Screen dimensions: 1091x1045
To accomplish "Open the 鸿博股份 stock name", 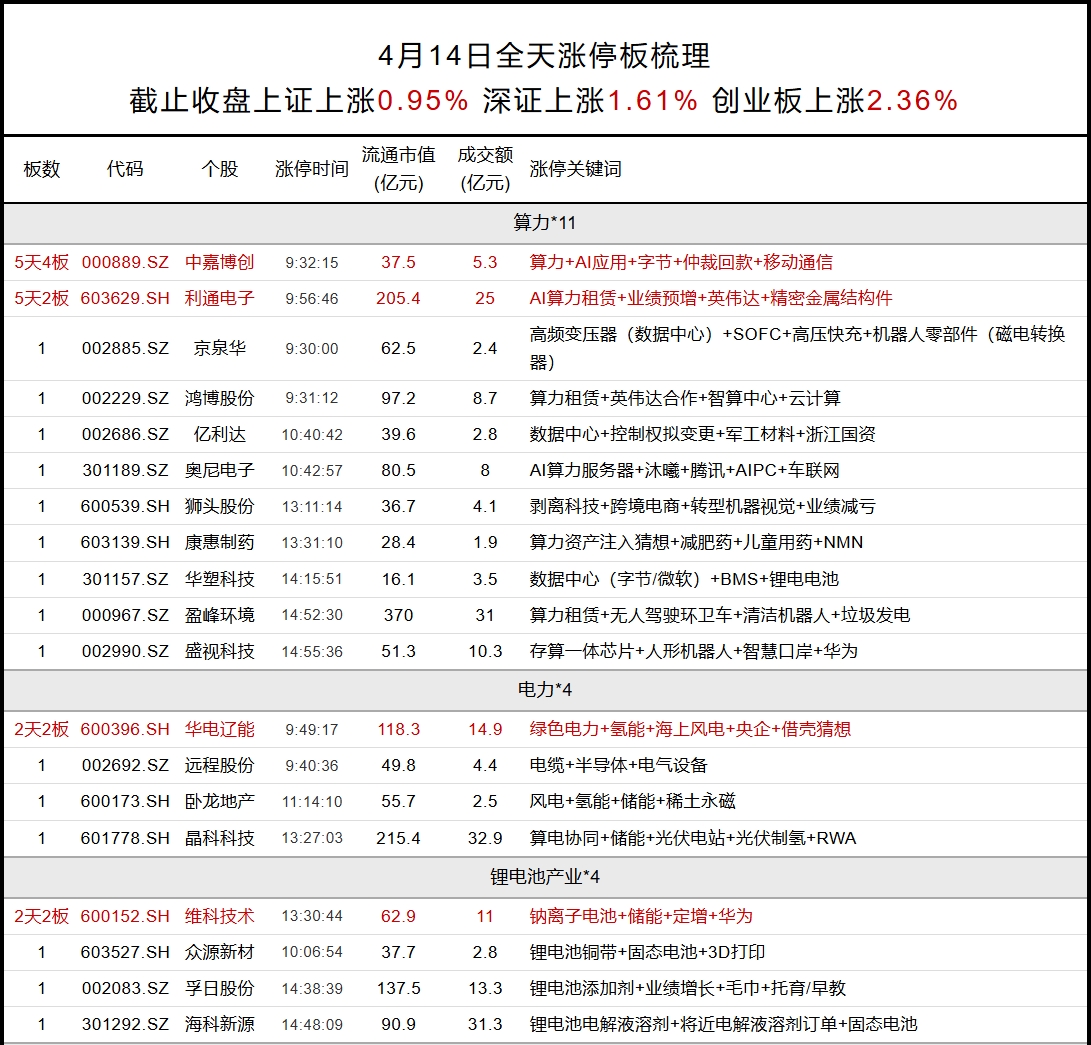I will pos(220,398).
